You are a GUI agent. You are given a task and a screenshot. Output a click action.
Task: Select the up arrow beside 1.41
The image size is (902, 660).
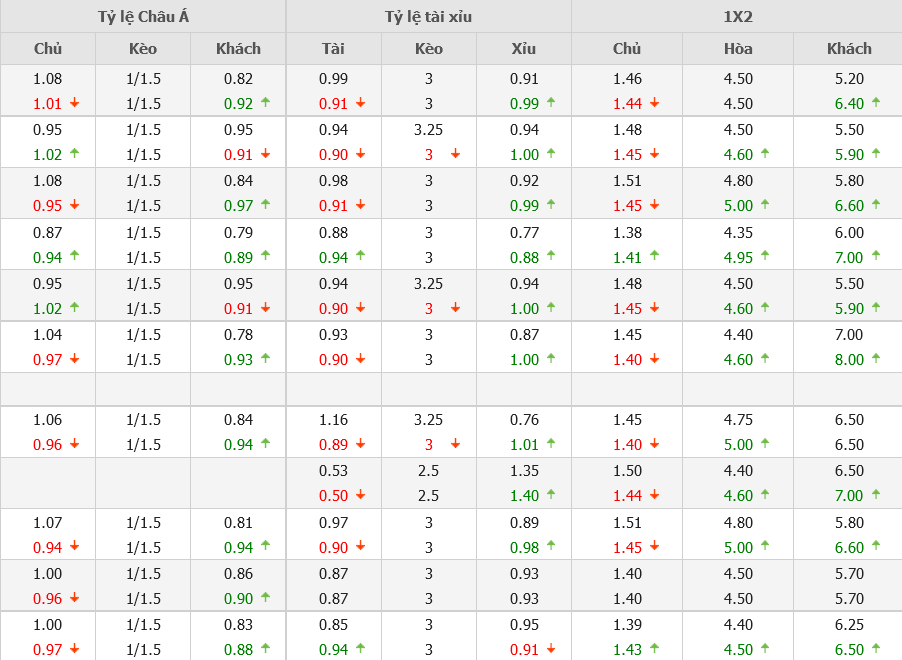tap(654, 256)
